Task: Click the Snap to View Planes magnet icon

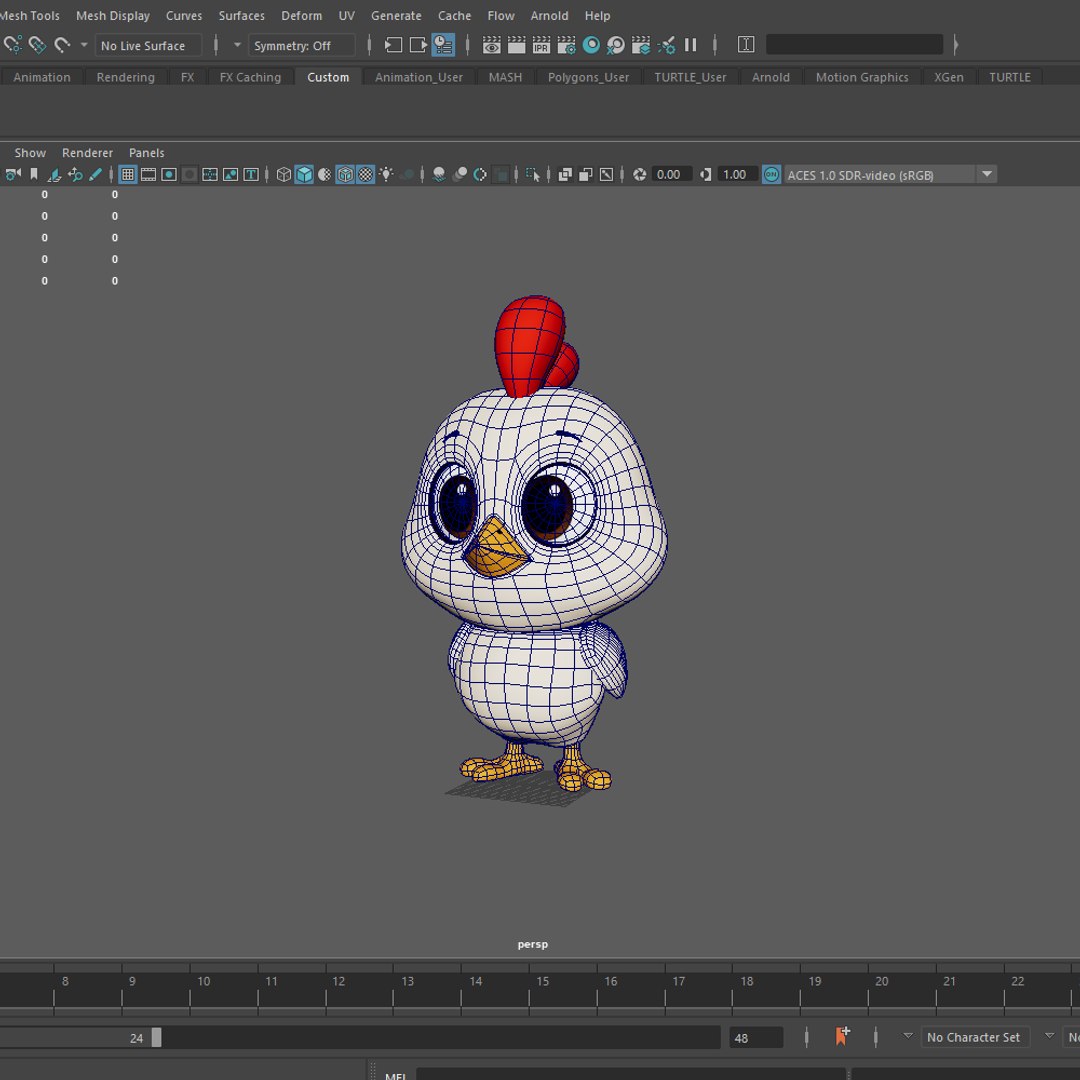Action: pos(37,45)
